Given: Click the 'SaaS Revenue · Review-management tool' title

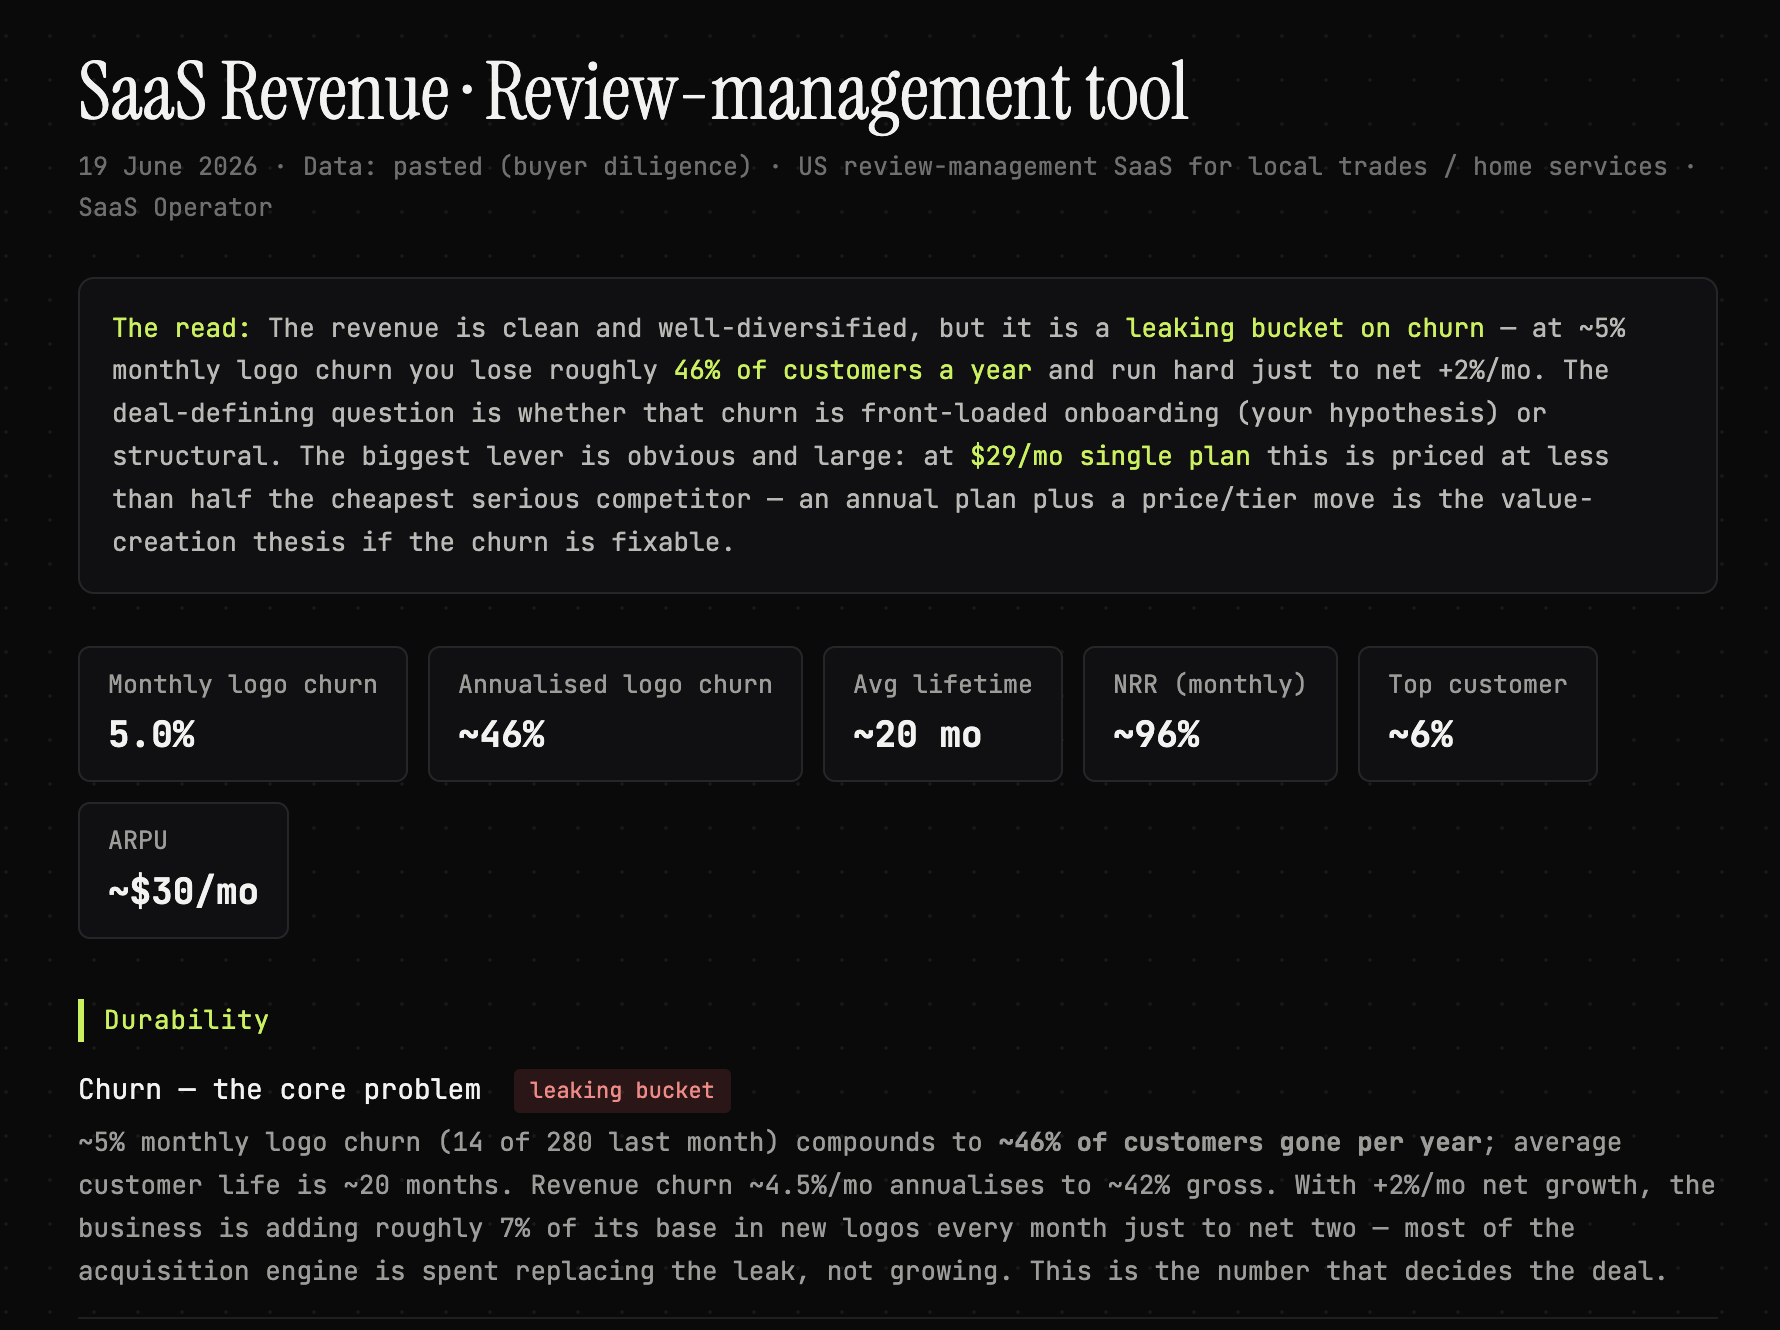Looking at the screenshot, I should click(633, 92).
